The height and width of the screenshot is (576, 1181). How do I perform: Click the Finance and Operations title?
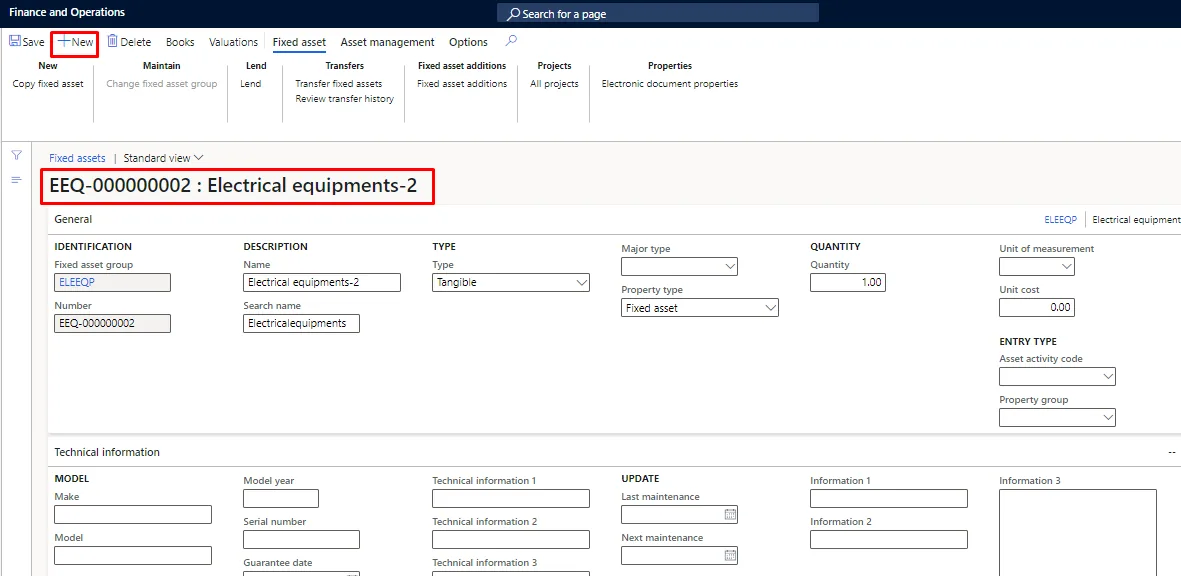(x=67, y=13)
